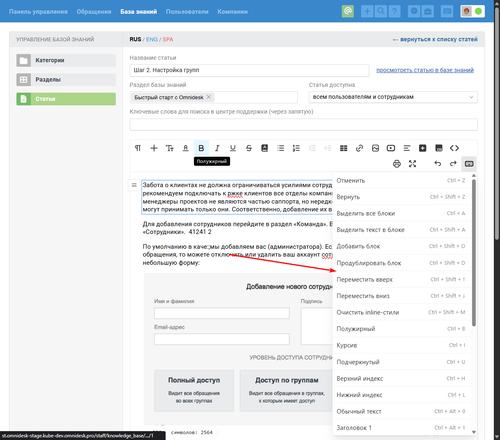The height and width of the screenshot is (440, 500).
Task: Open 'Разделы' in the sidebar
Action: [66, 80]
